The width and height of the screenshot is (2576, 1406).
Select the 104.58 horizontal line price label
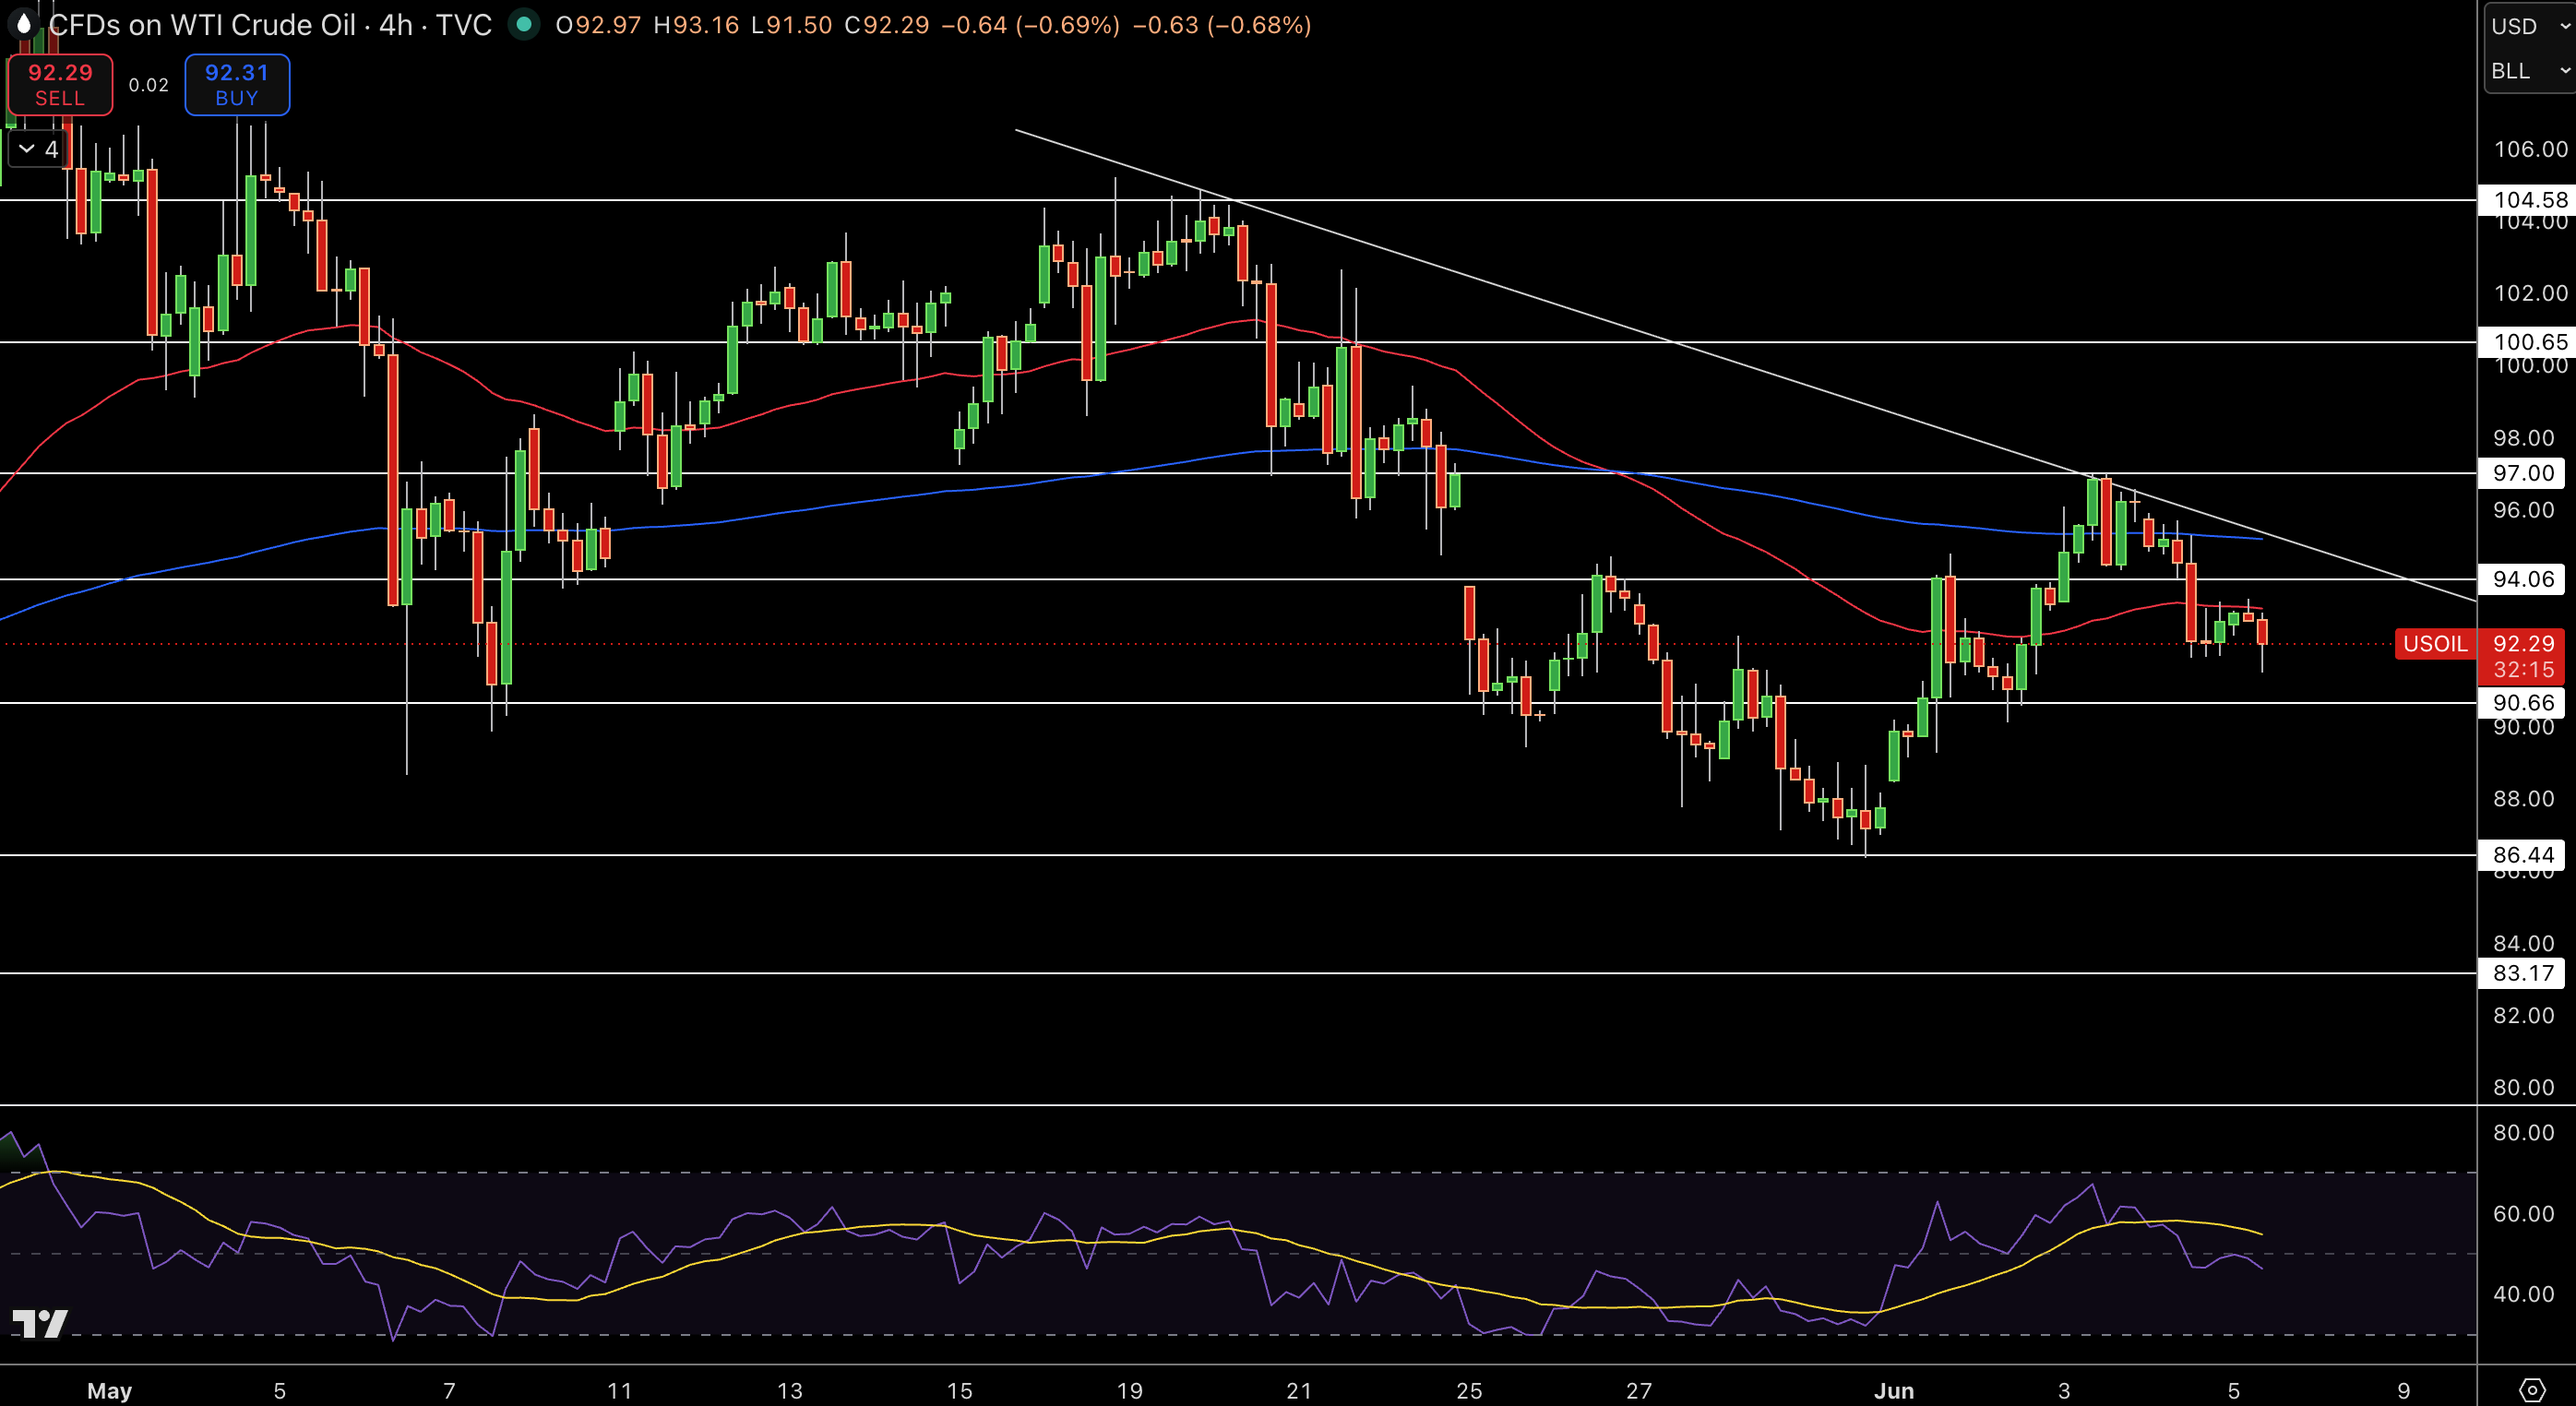pyautogui.click(x=2527, y=200)
